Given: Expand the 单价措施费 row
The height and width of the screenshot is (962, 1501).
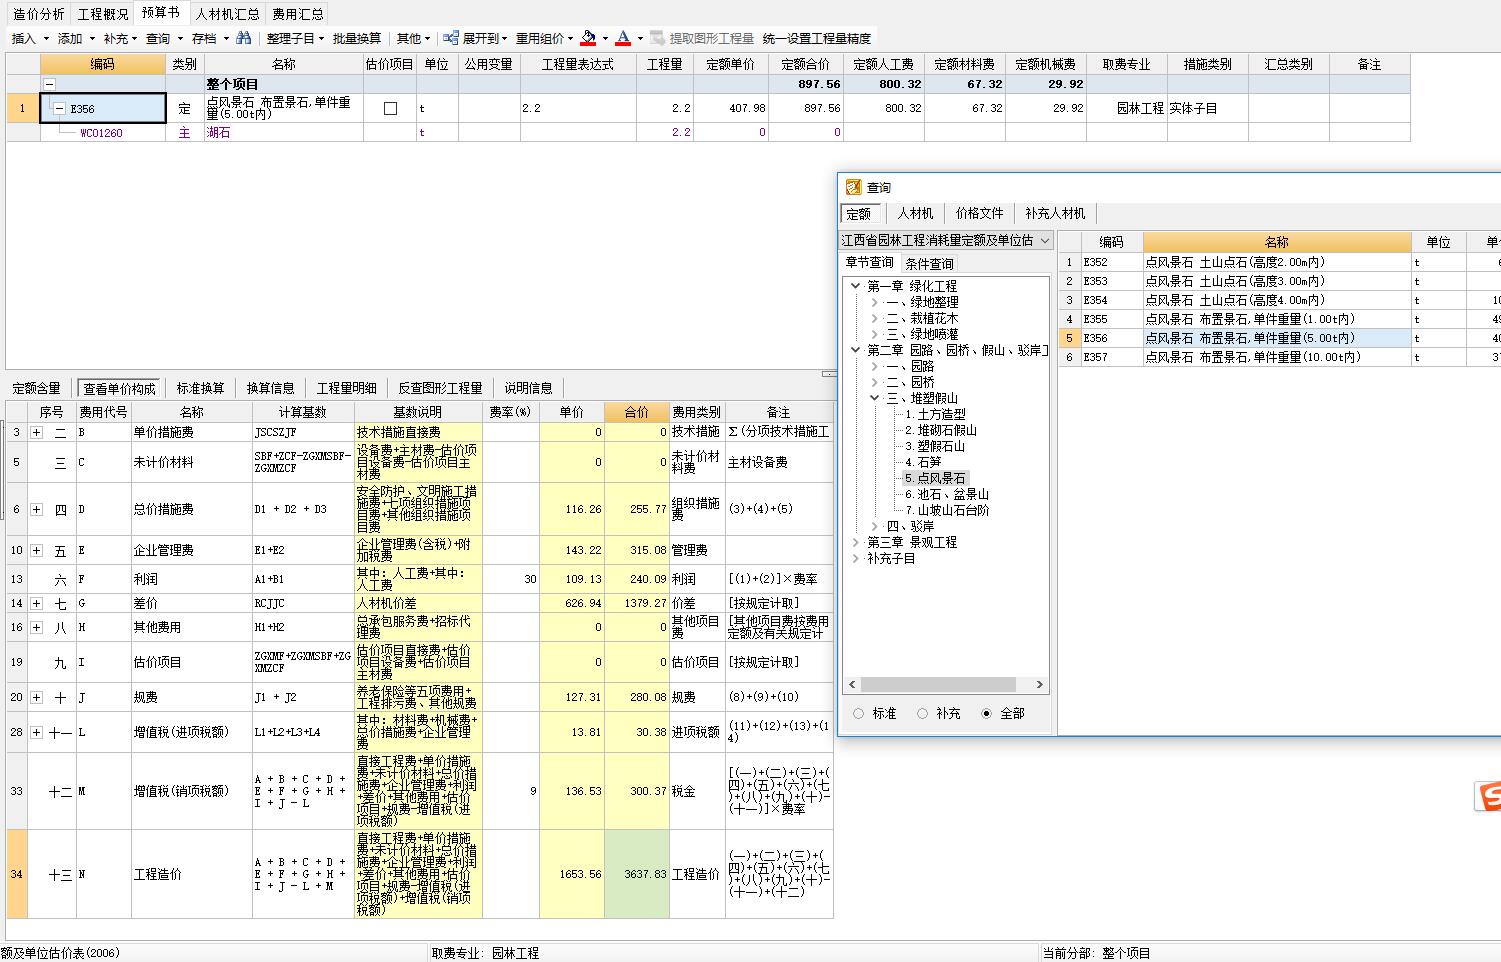Looking at the screenshot, I should [37, 432].
